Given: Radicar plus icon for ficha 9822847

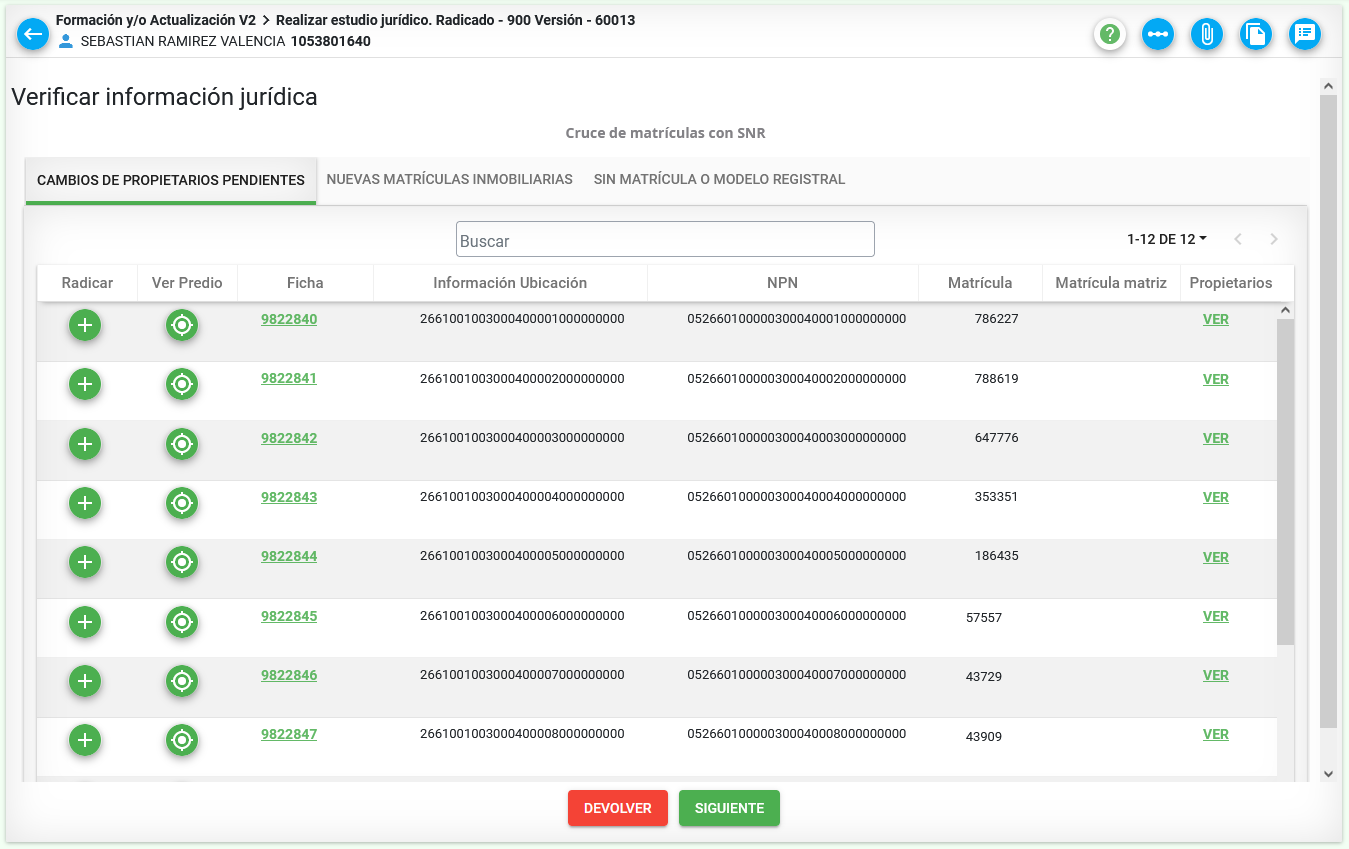Looking at the screenshot, I should click(x=85, y=741).
